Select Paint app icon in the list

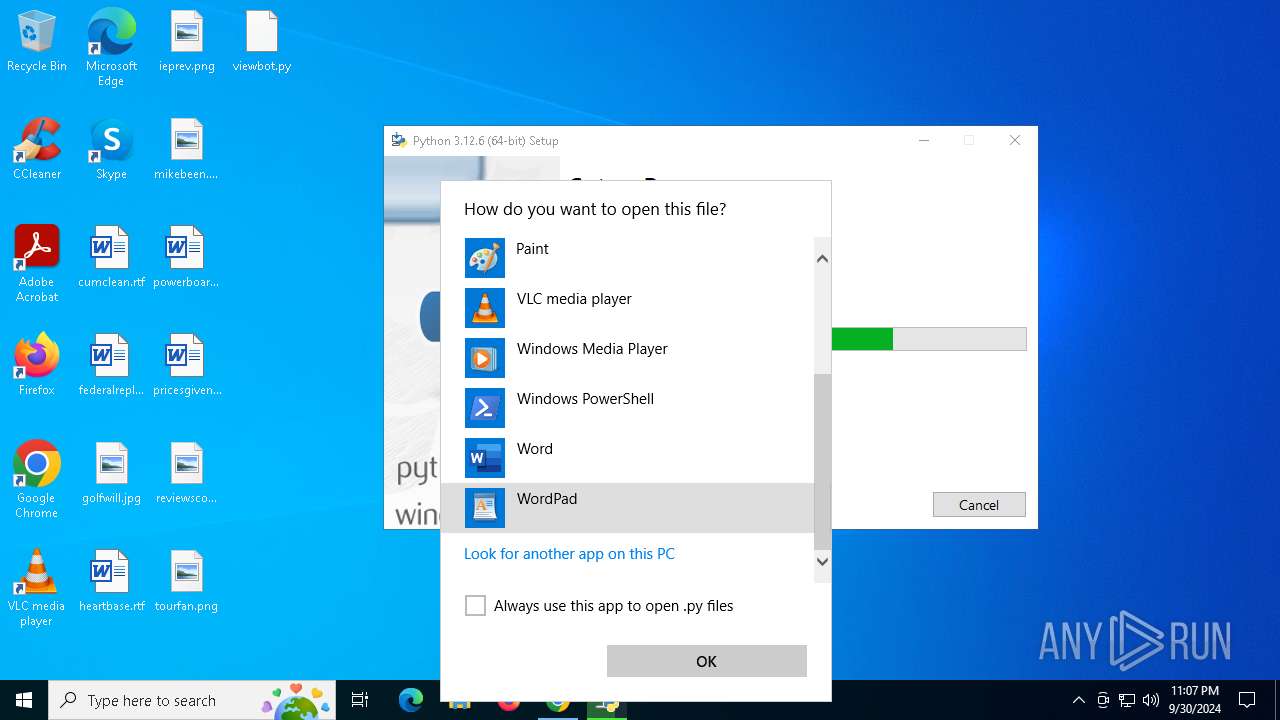[x=485, y=258]
